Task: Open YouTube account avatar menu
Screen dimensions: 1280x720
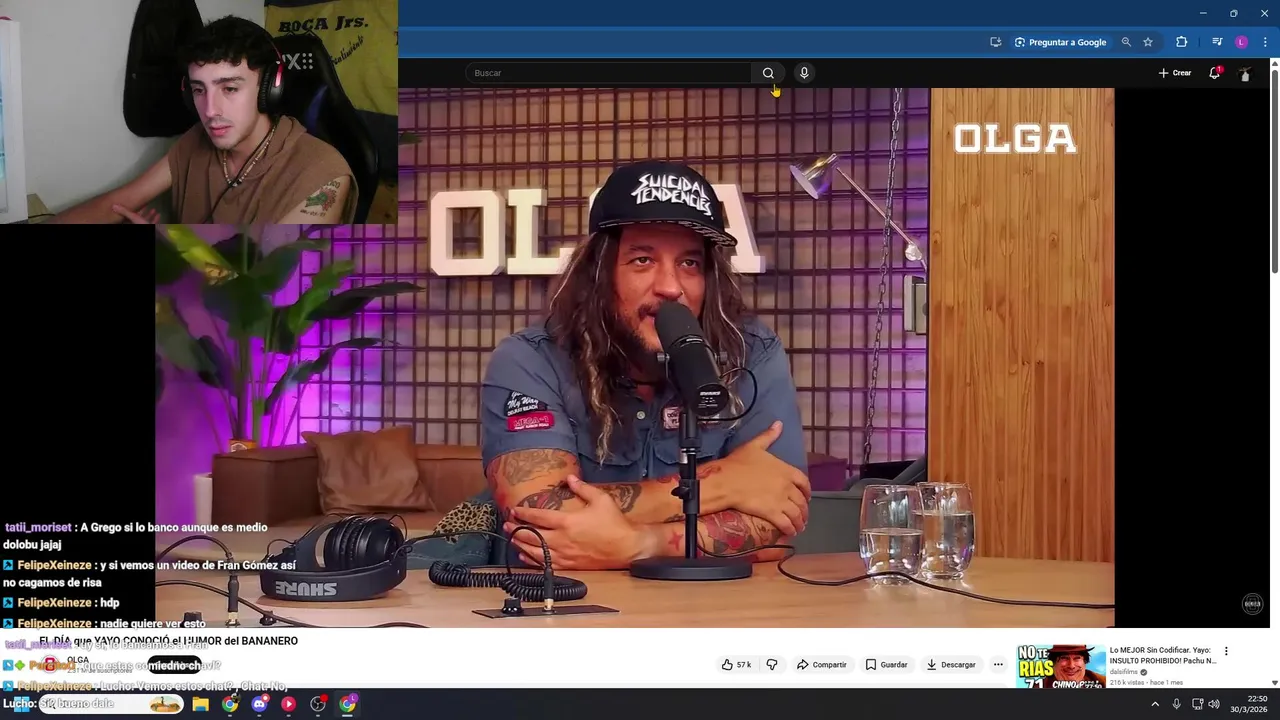Action: click(1245, 74)
